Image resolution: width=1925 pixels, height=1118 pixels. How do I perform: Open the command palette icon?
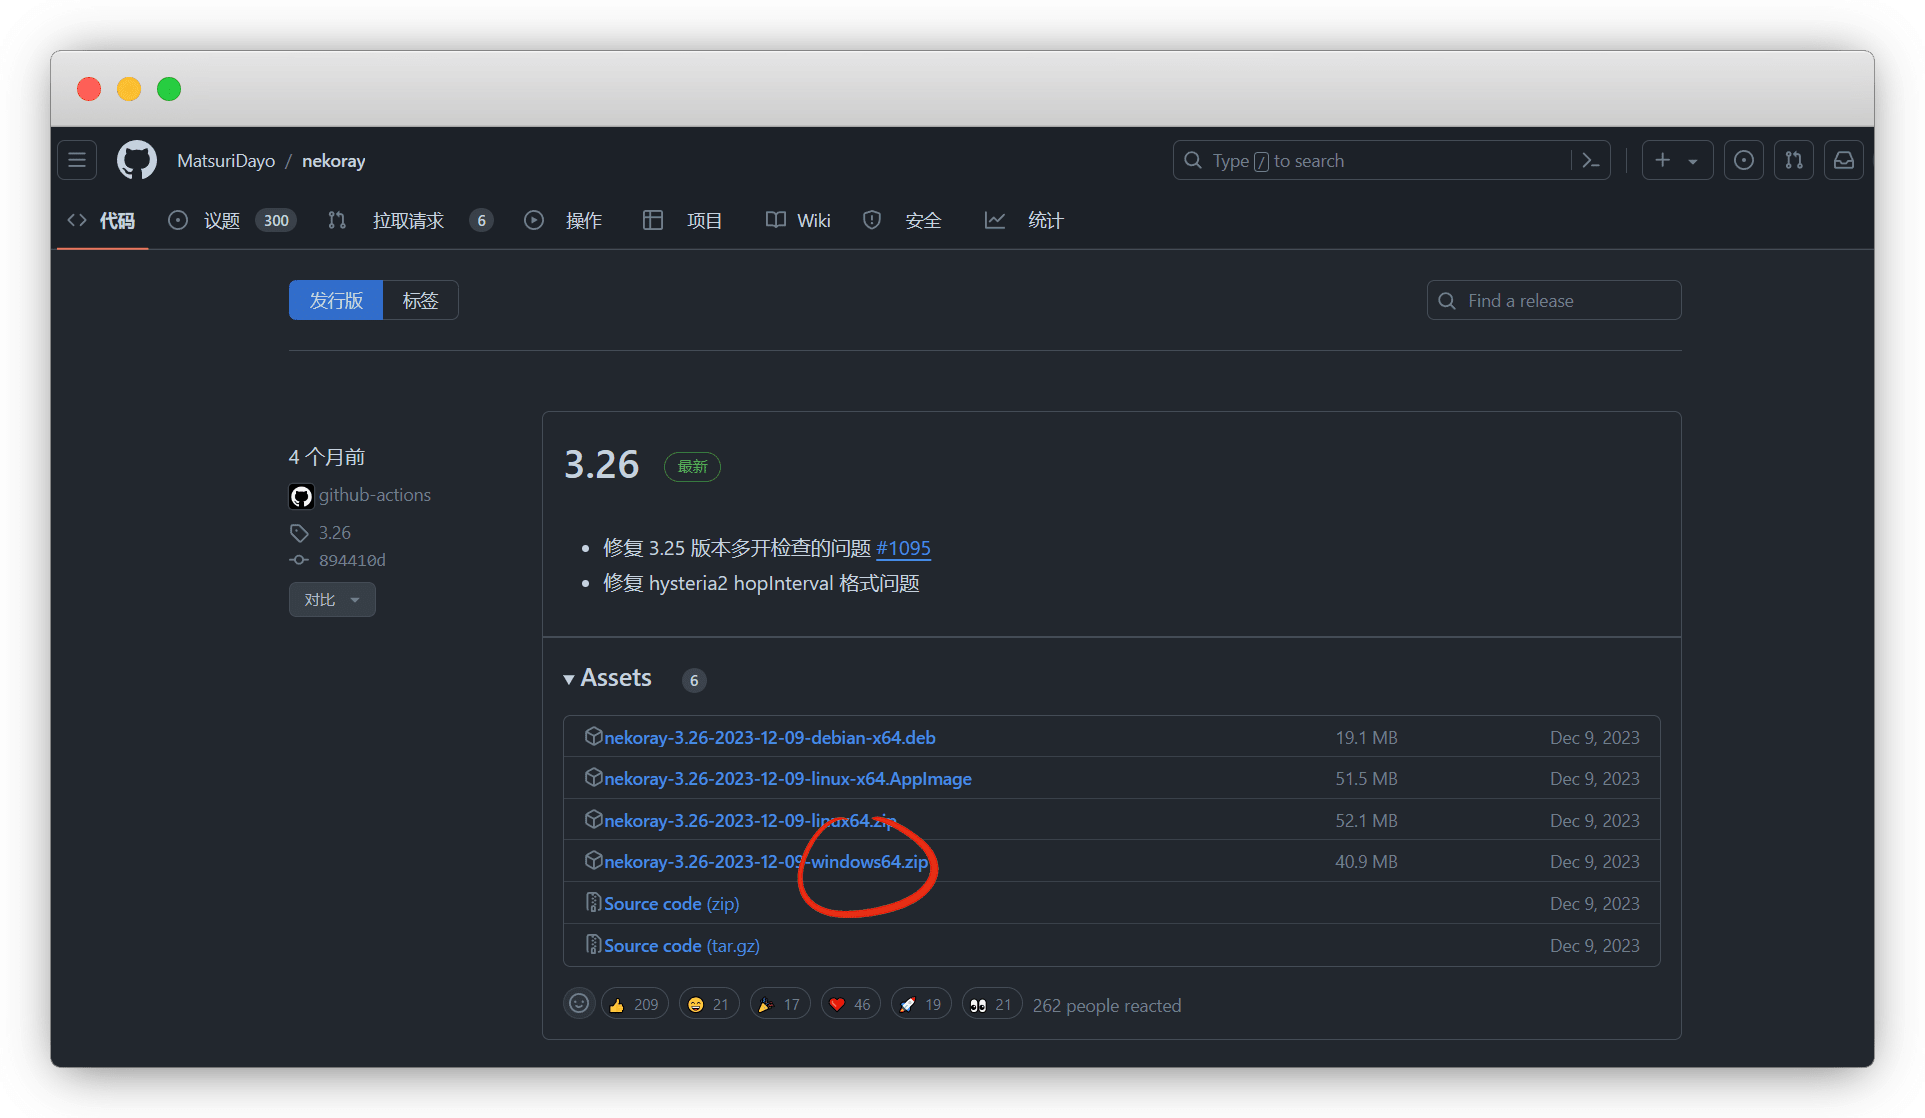click(x=1590, y=160)
